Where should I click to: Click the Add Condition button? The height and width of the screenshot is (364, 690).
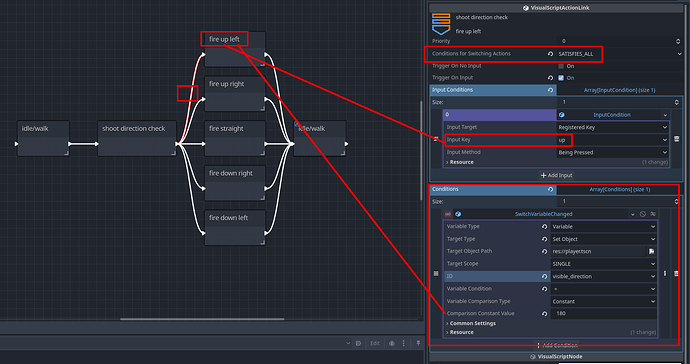[556, 345]
